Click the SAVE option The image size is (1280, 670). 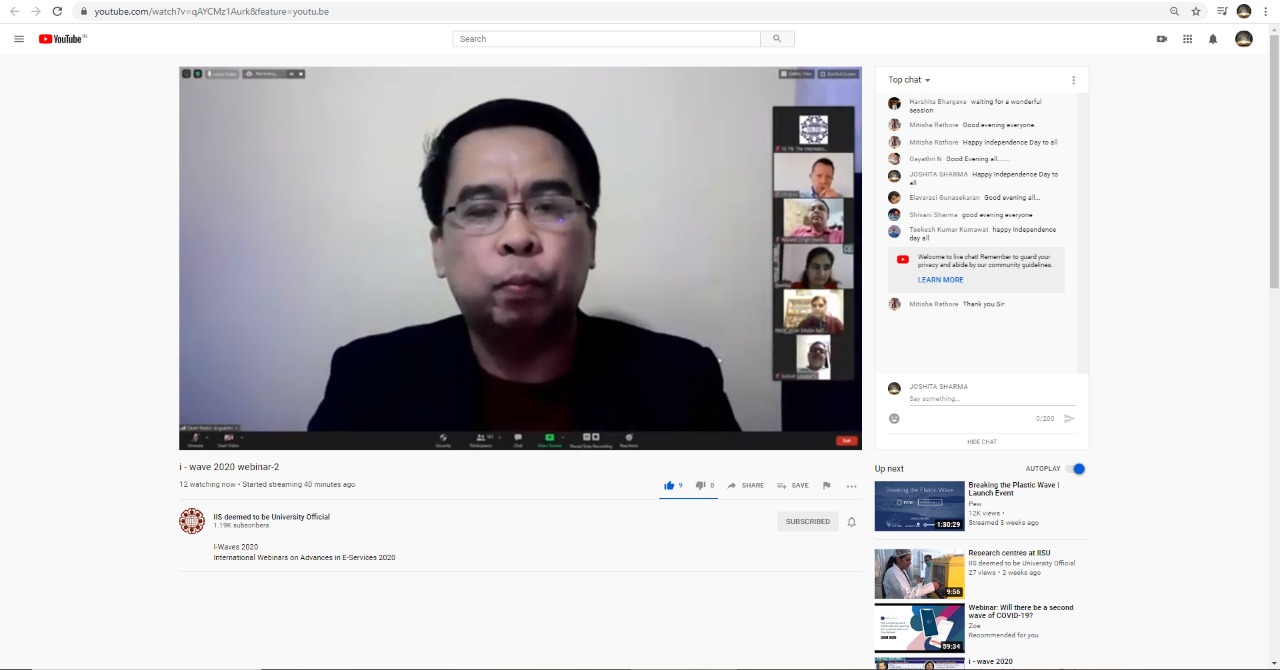[793, 486]
